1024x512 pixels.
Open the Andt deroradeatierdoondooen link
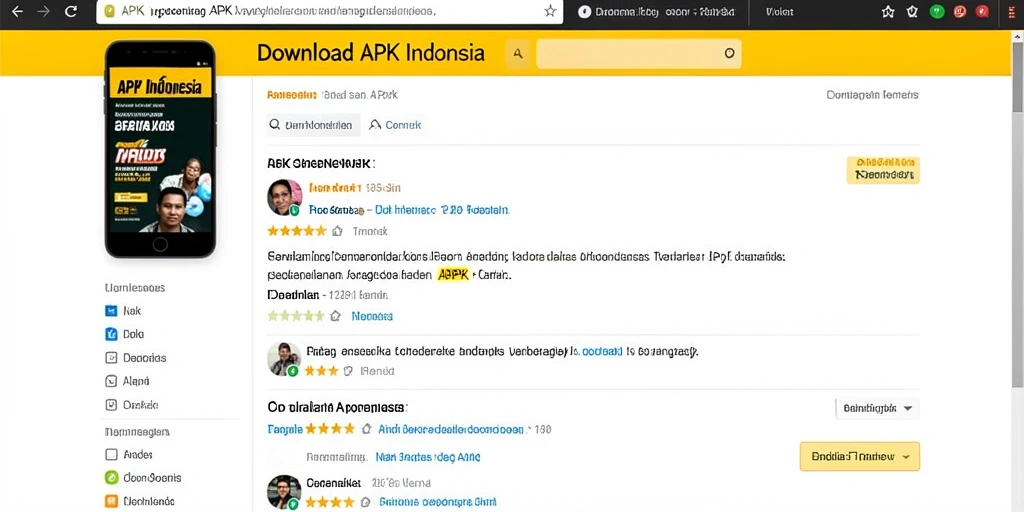(451, 429)
